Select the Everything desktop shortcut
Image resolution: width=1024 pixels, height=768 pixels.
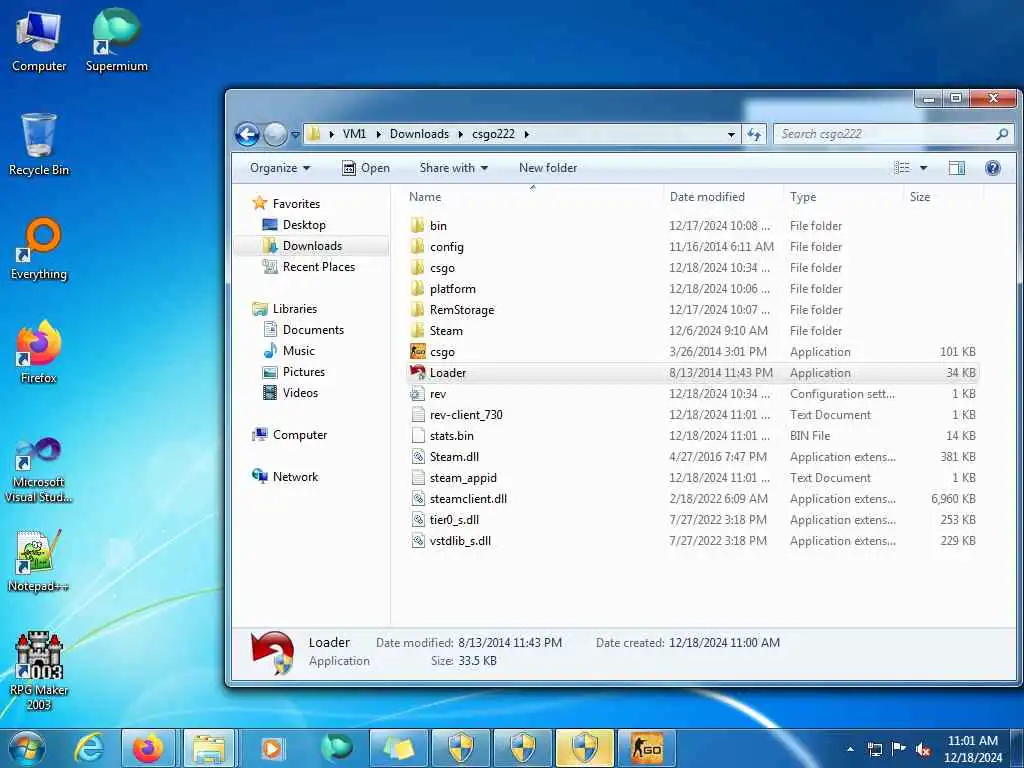[39, 249]
